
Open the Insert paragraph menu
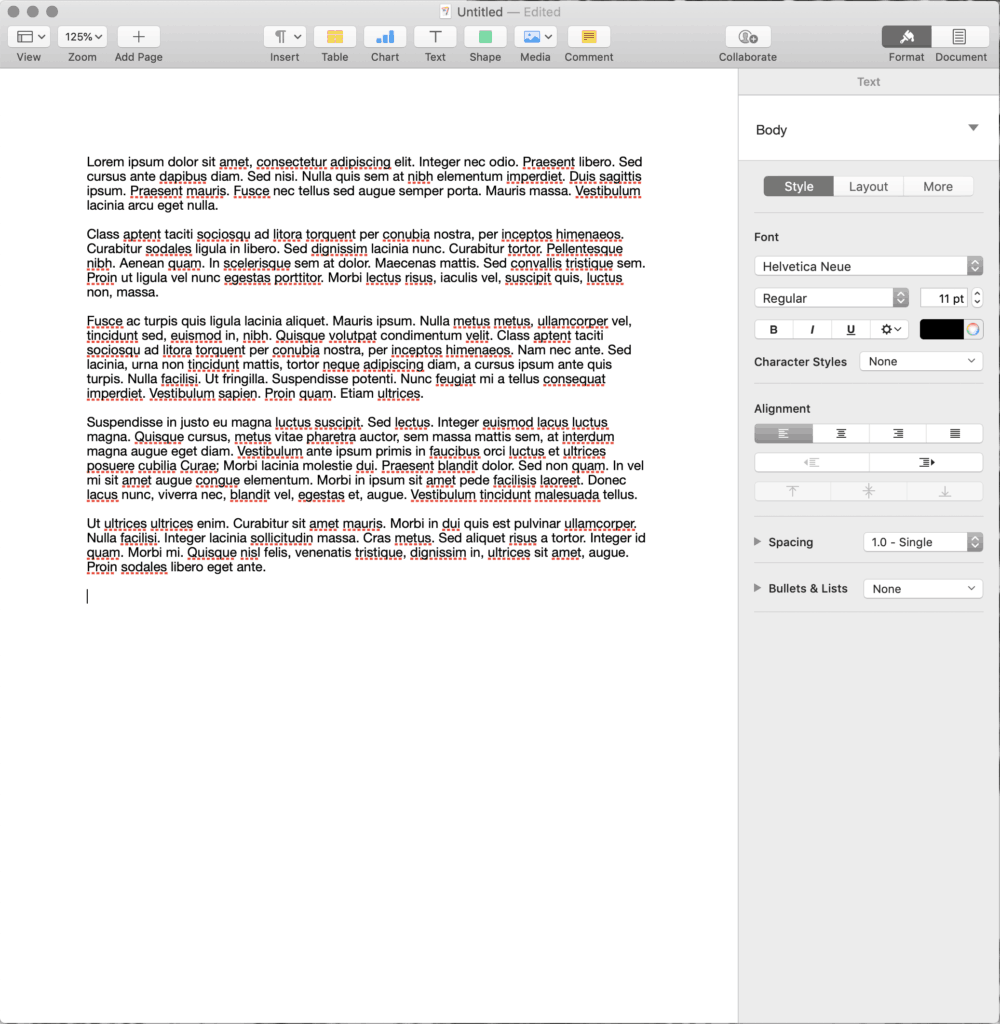click(x=285, y=37)
